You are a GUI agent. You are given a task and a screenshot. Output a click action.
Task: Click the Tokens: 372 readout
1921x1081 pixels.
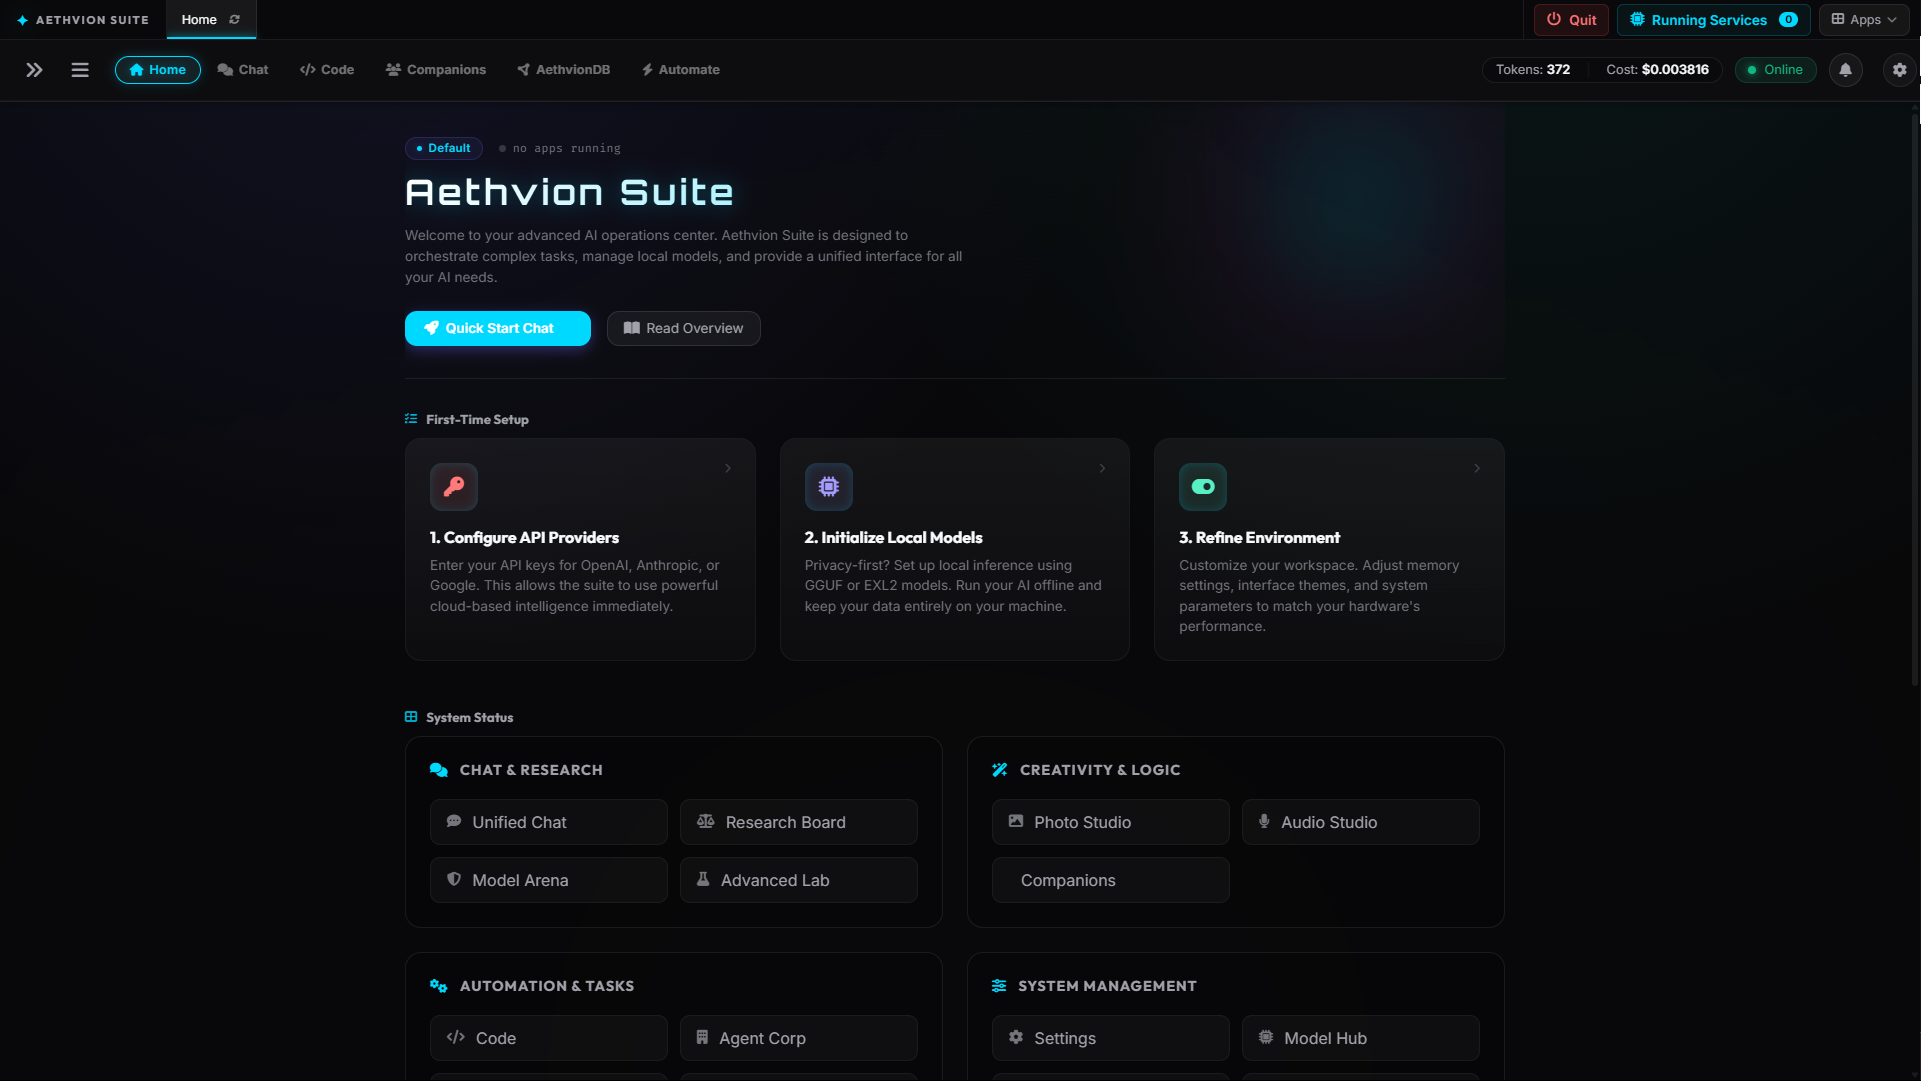[1533, 70]
